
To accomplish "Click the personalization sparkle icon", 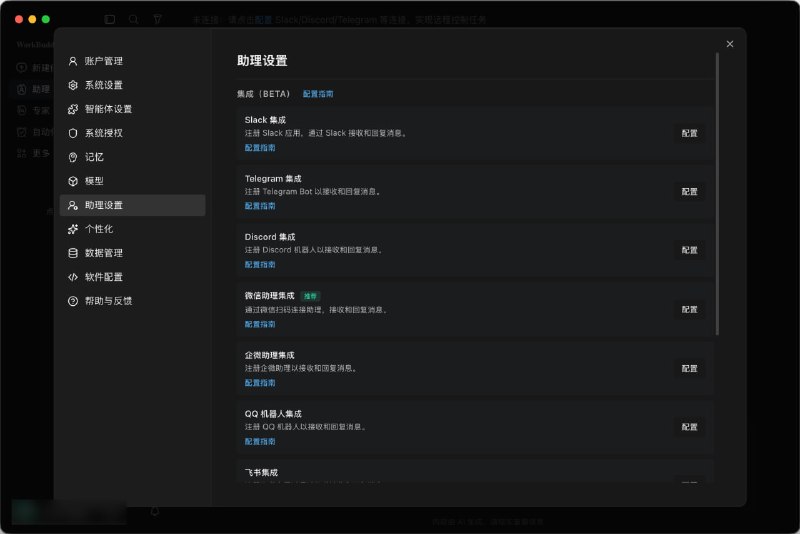I will (73, 229).
